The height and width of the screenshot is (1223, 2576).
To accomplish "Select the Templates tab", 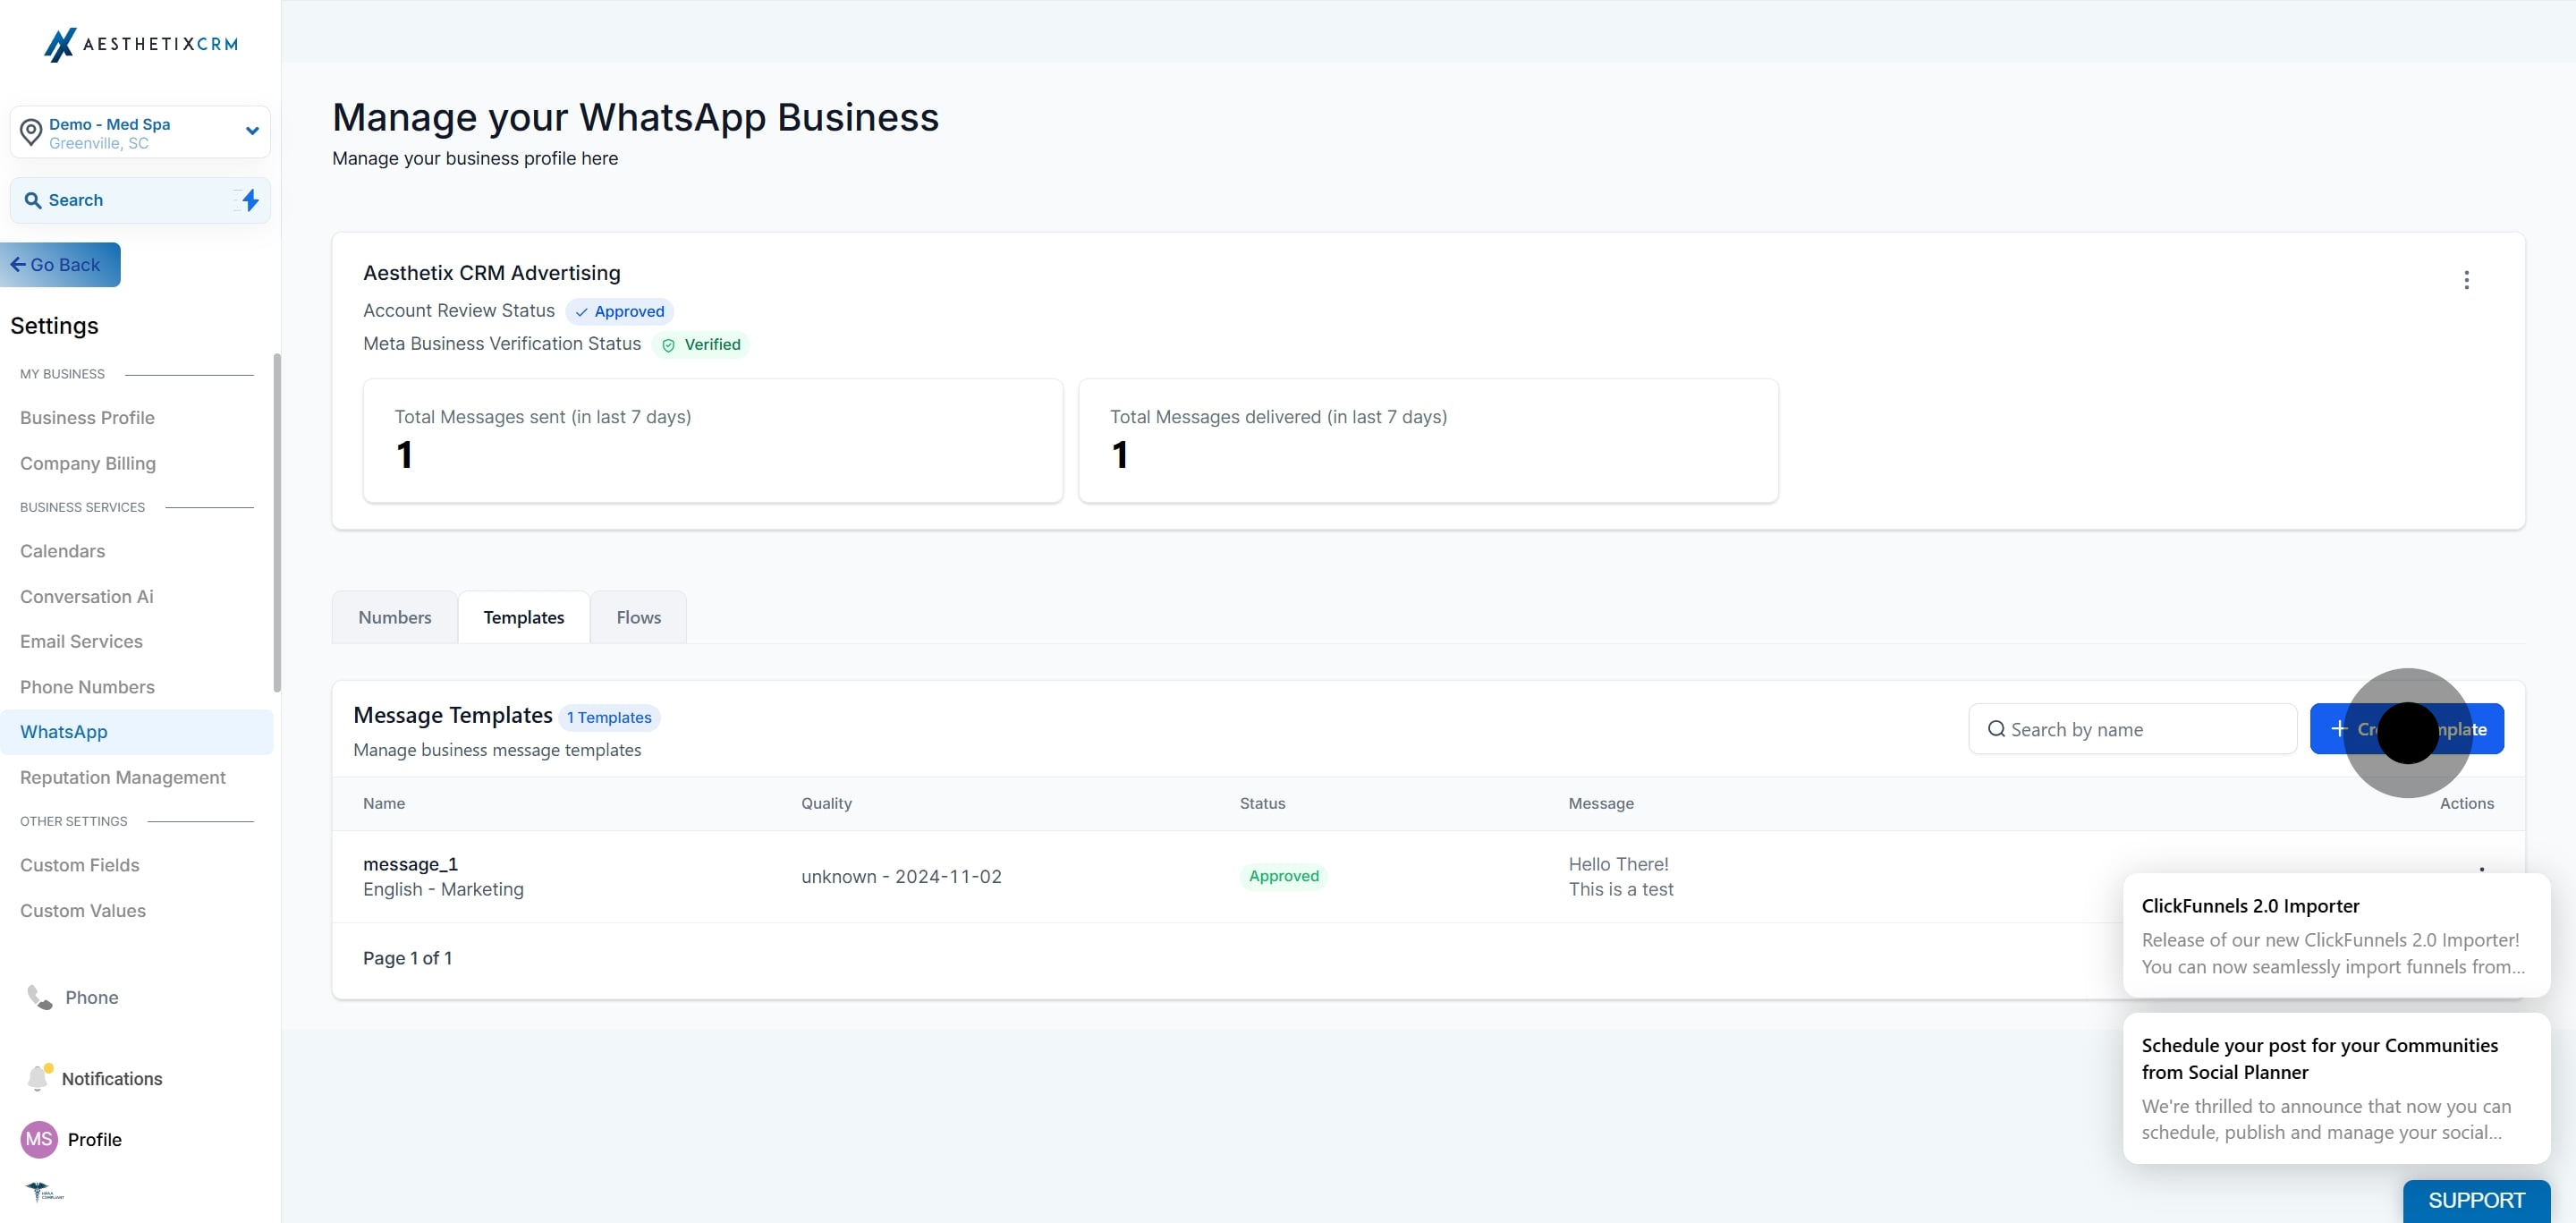I will pyautogui.click(x=523, y=617).
